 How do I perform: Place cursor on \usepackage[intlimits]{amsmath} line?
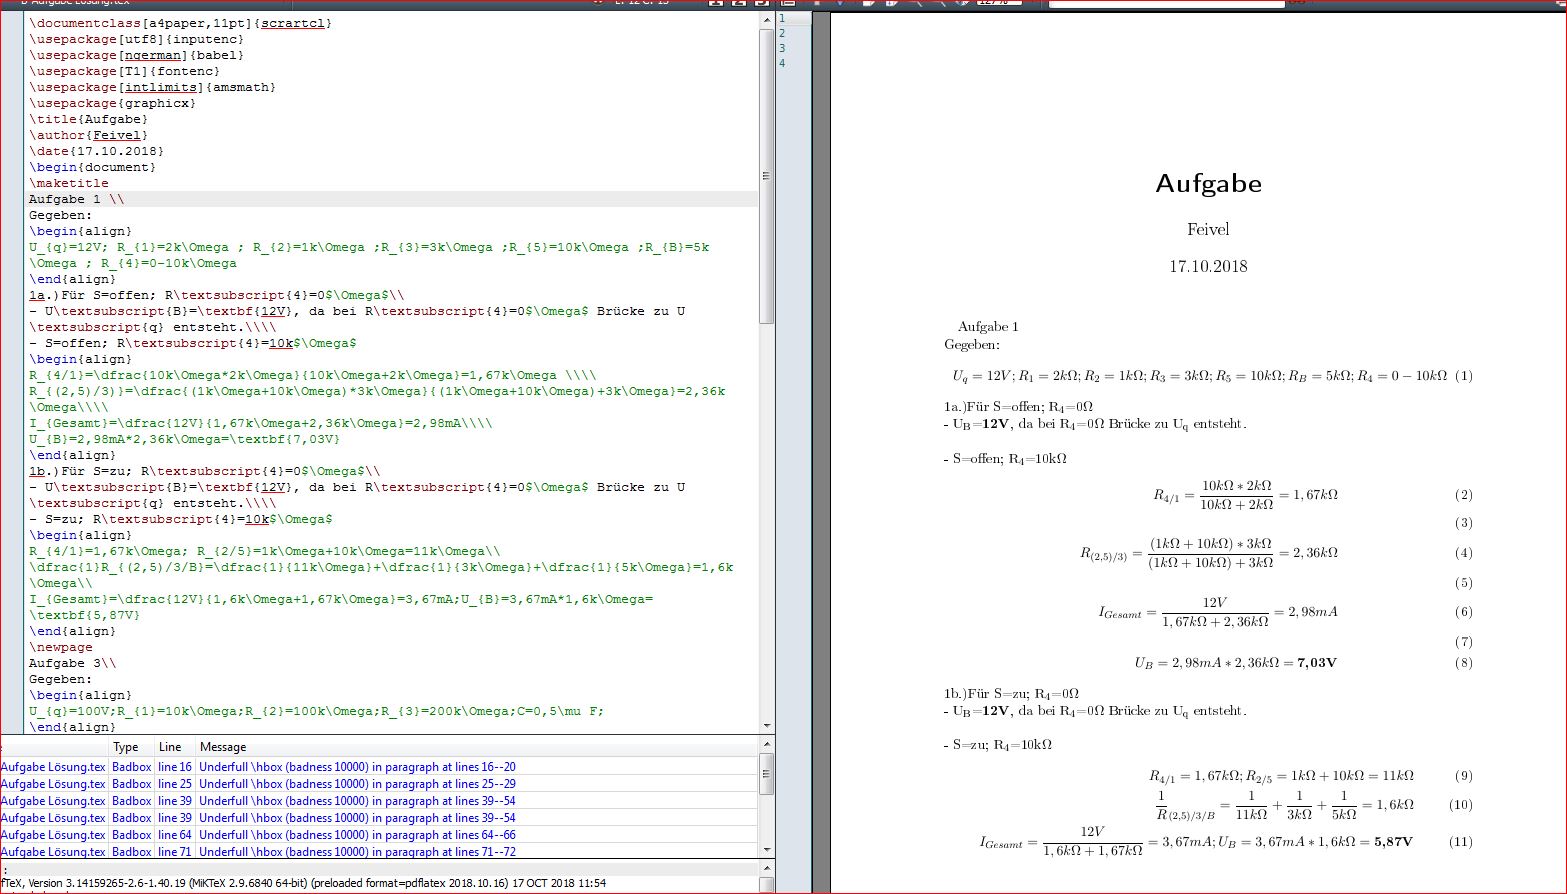click(152, 87)
